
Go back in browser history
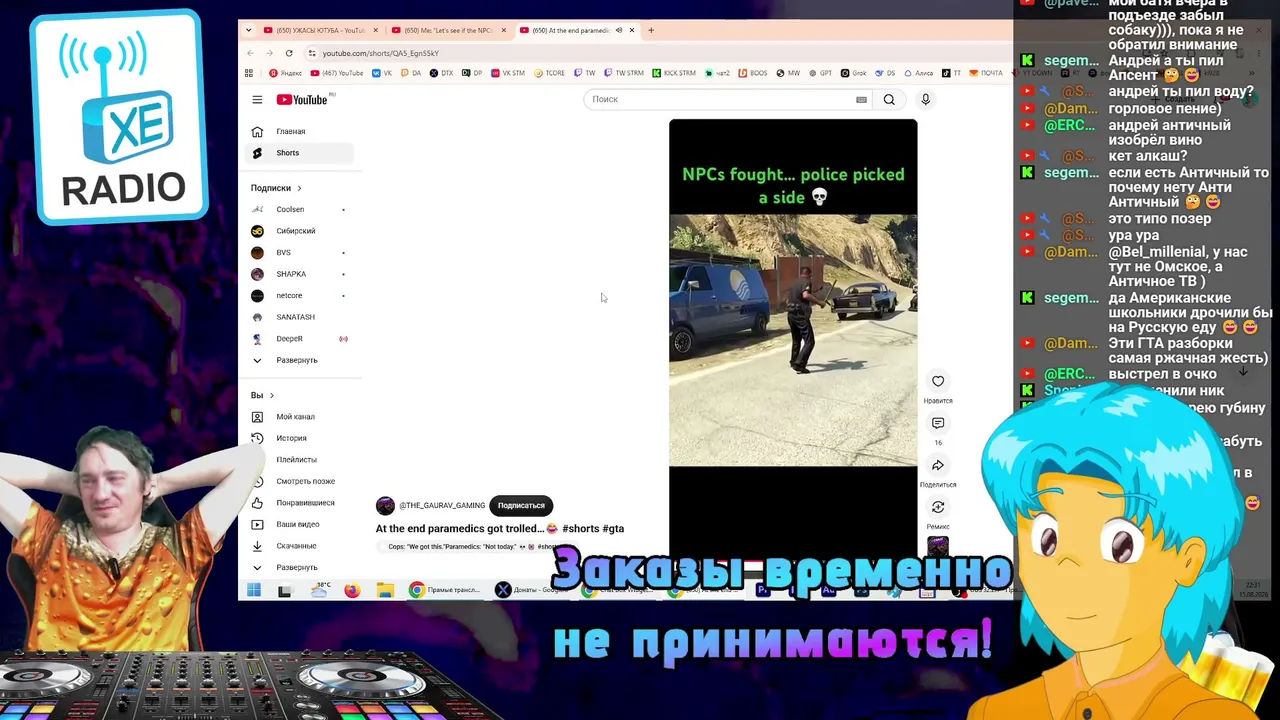click(250, 53)
